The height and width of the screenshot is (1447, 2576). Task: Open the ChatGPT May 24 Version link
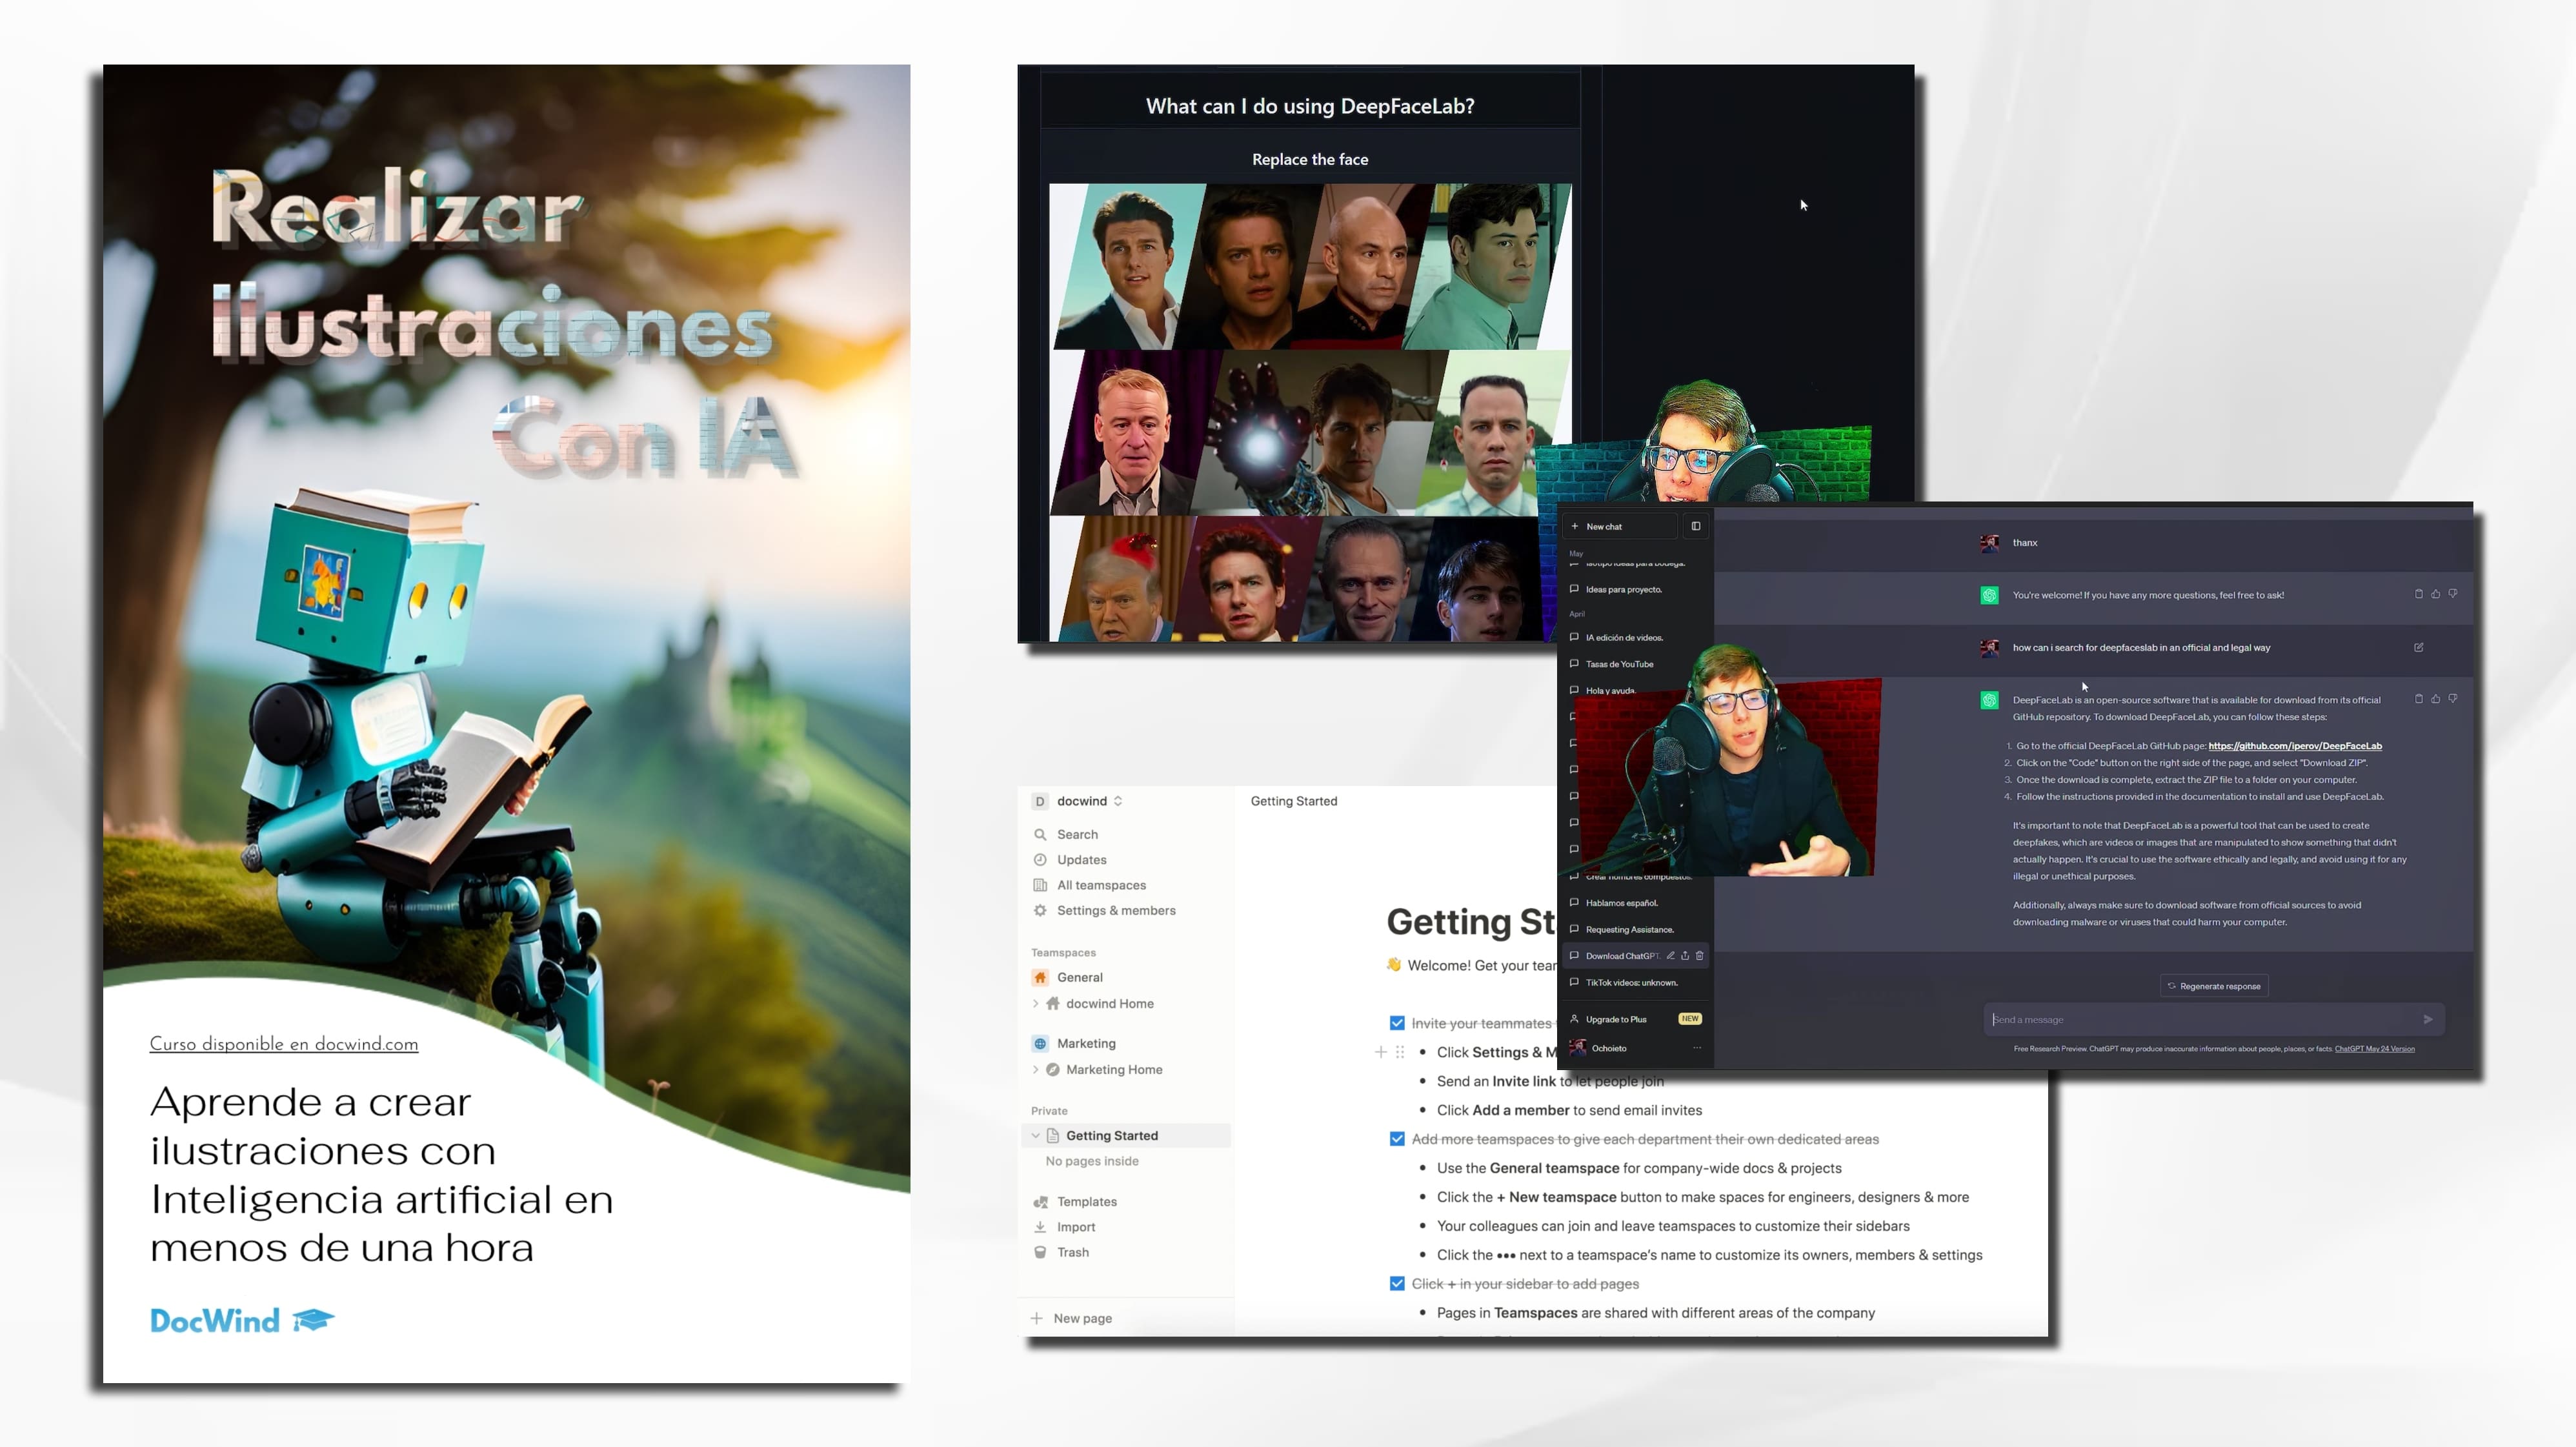(x=2375, y=1049)
